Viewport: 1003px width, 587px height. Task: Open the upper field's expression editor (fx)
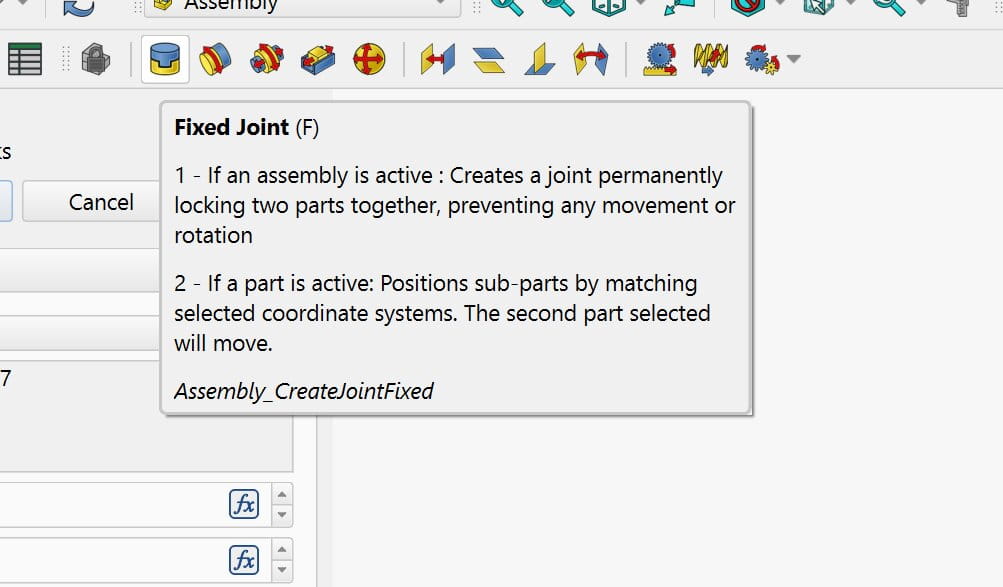(x=244, y=504)
